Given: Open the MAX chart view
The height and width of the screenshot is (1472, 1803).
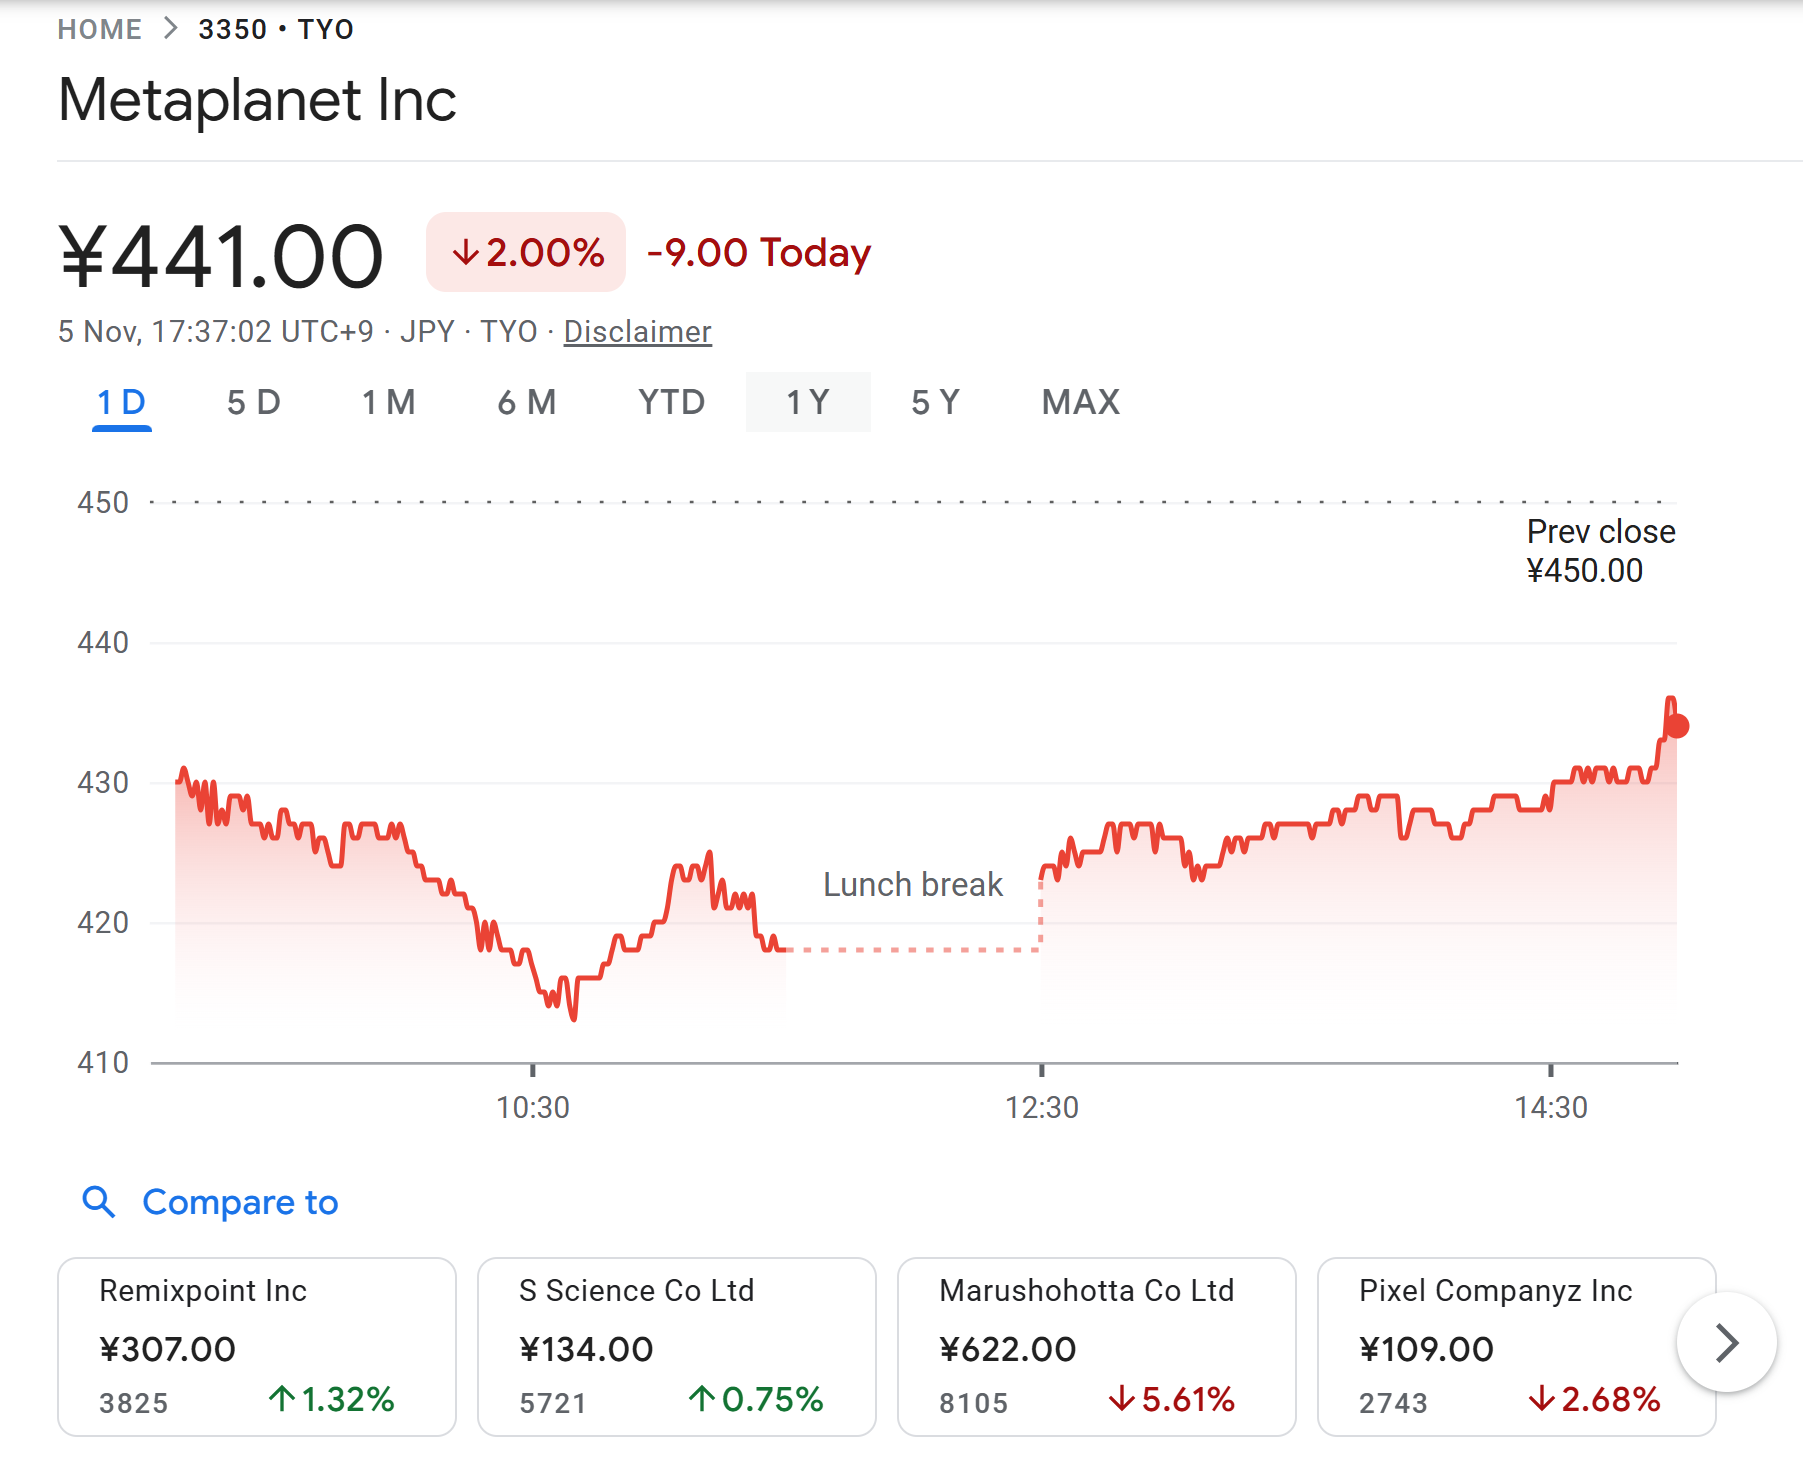Looking at the screenshot, I should [1079, 402].
